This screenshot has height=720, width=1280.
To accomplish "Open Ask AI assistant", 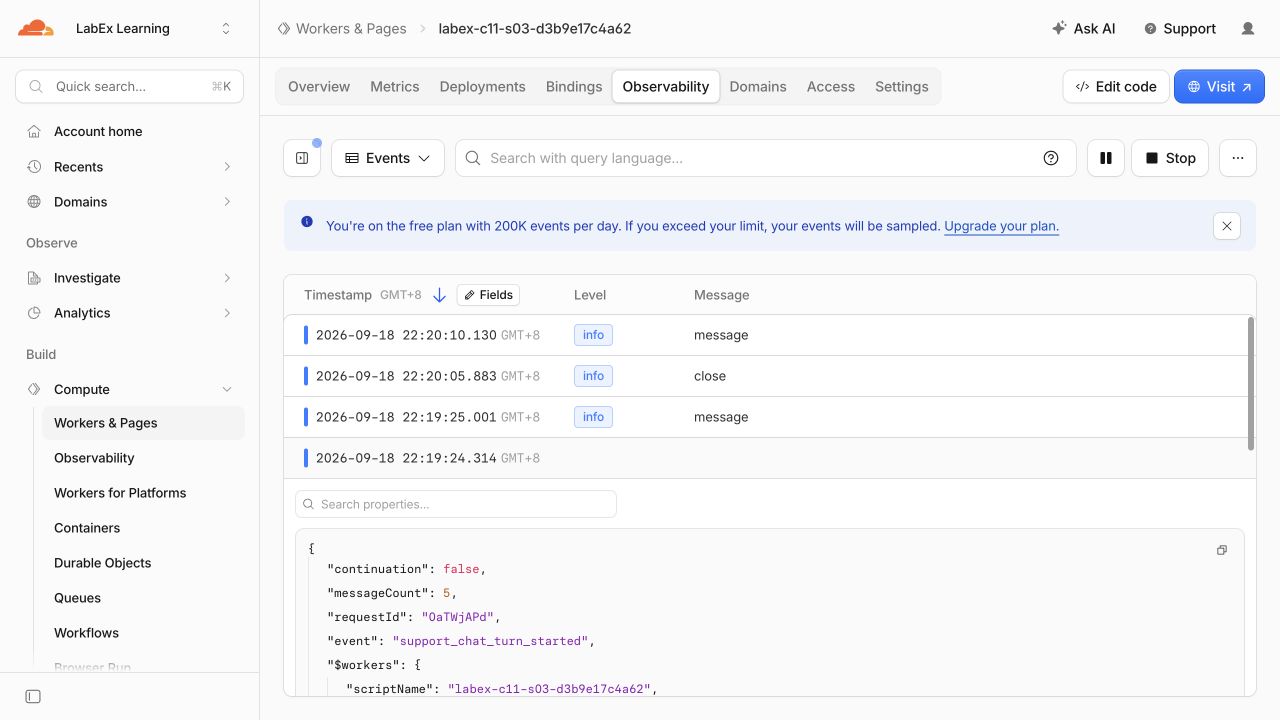I will (1084, 29).
